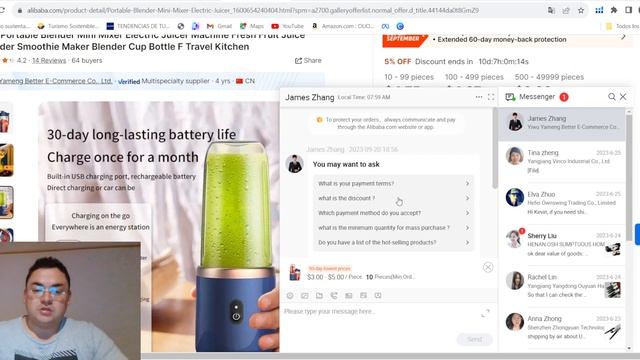640x360 pixels.
Task: Expand the message input area
Action: [485, 313]
